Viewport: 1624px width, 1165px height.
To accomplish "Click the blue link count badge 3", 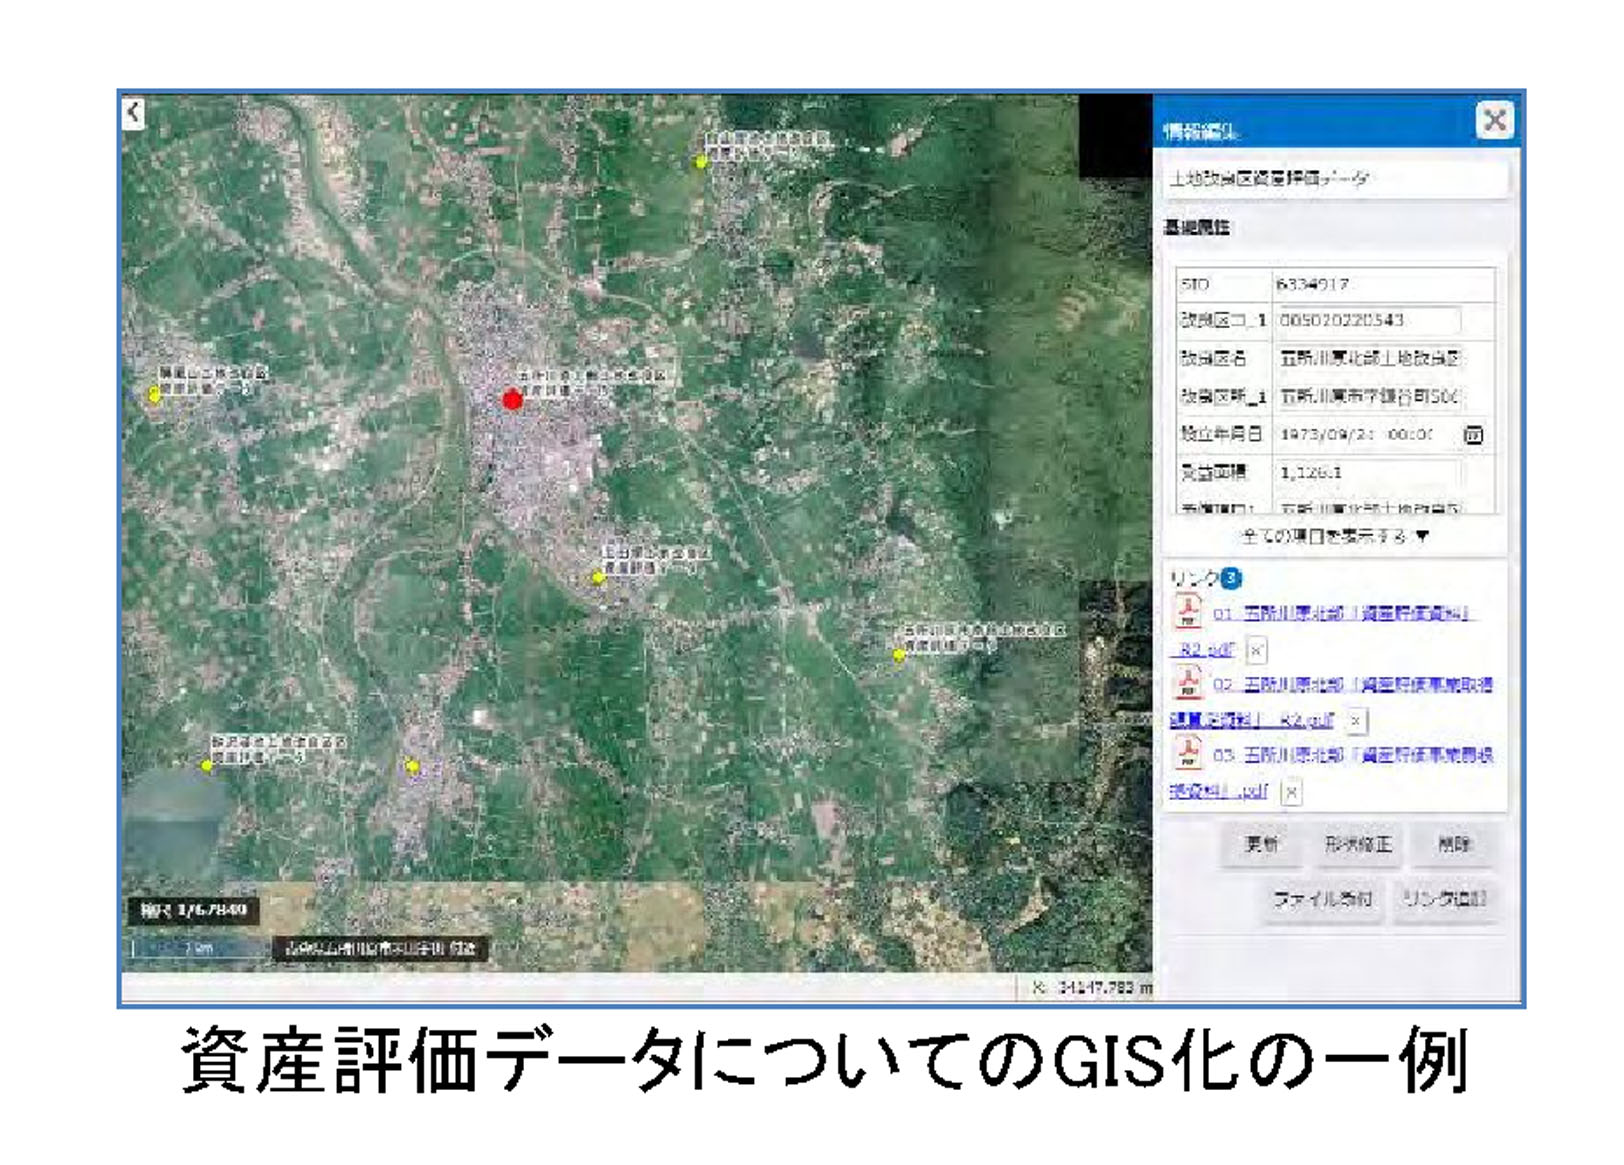I will (x=1231, y=578).
